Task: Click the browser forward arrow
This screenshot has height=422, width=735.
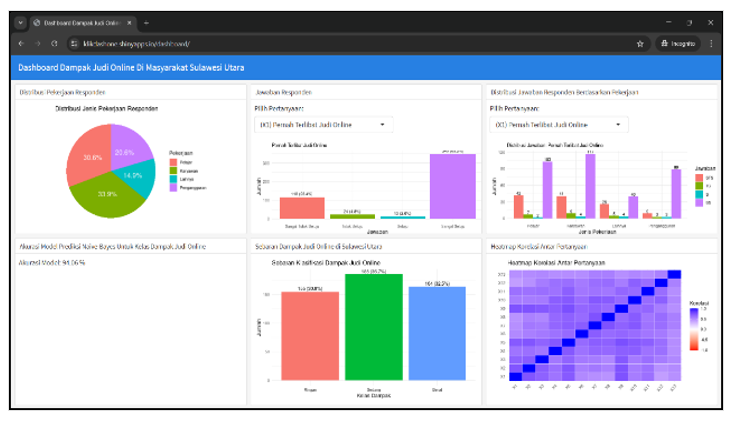Action: 38,44
